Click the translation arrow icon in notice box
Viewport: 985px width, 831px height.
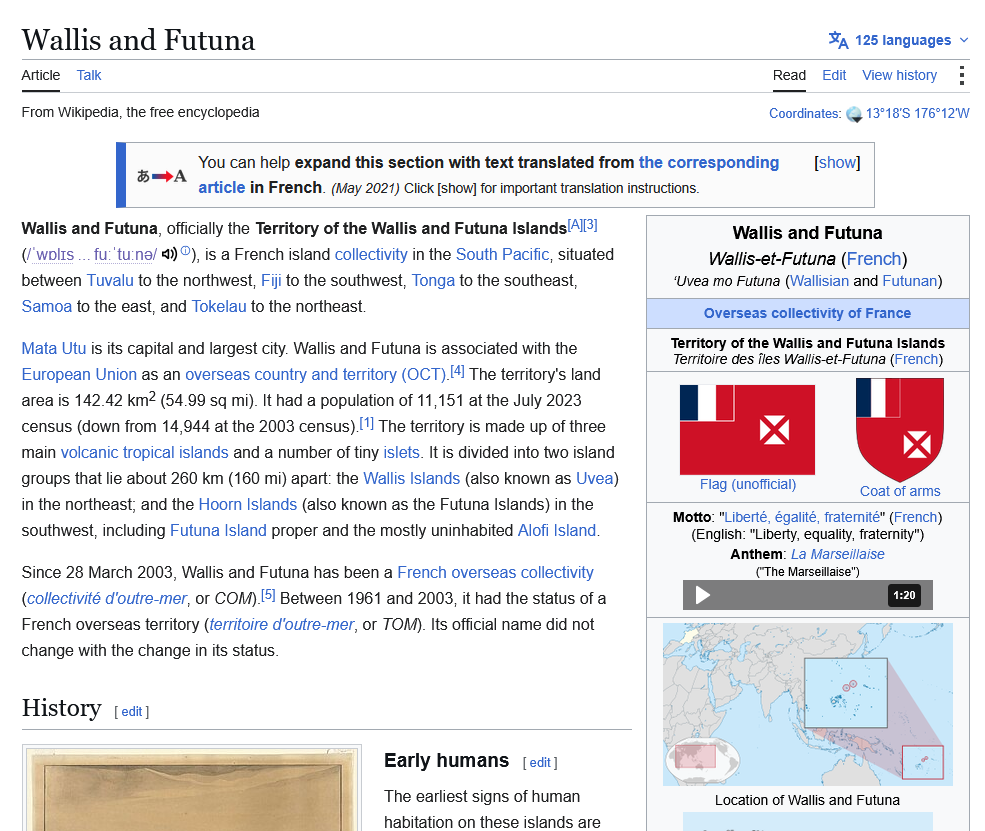162,176
